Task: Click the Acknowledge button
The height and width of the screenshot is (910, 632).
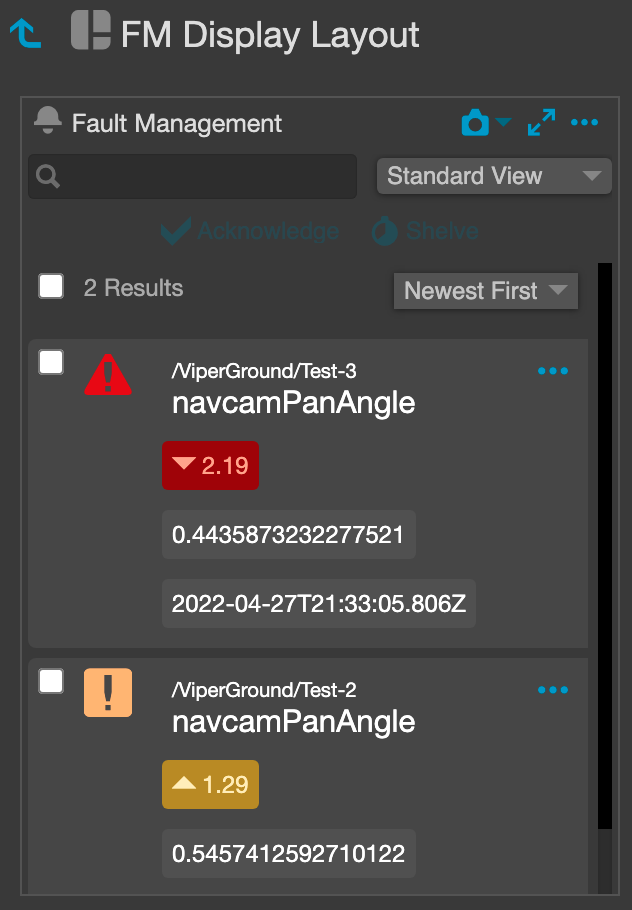Action: coord(250,231)
